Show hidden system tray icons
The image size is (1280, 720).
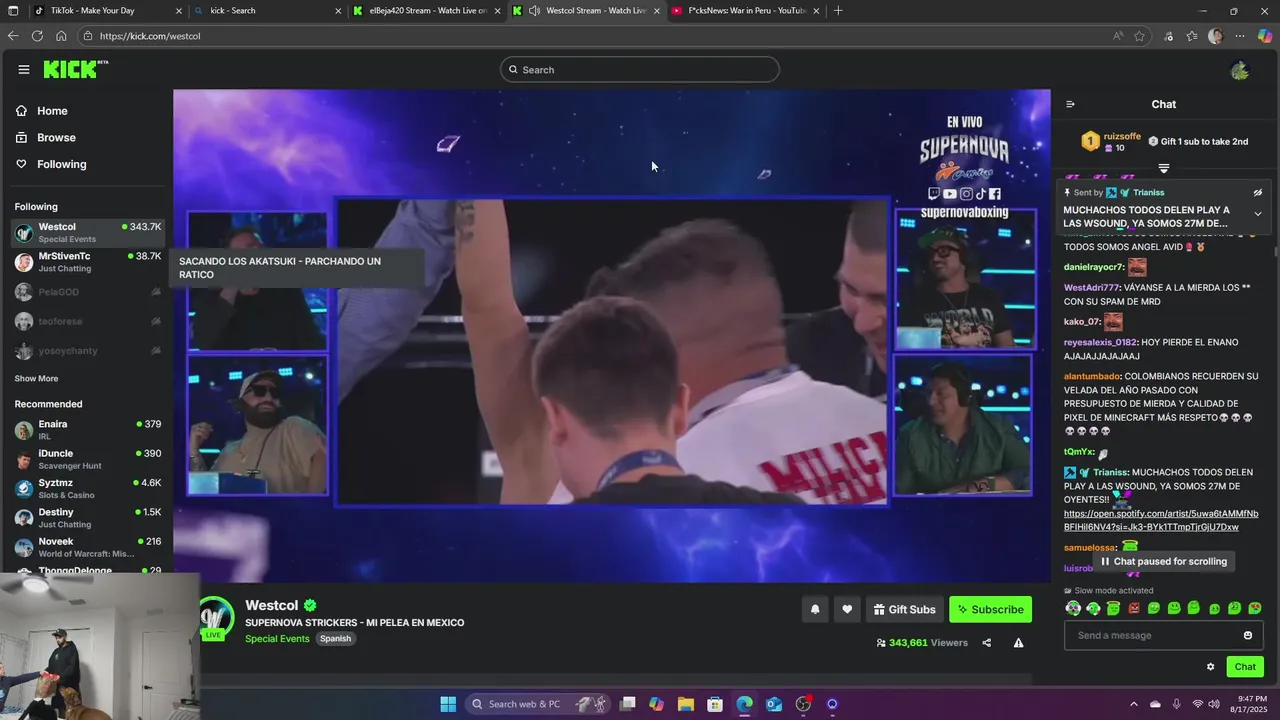1133,704
